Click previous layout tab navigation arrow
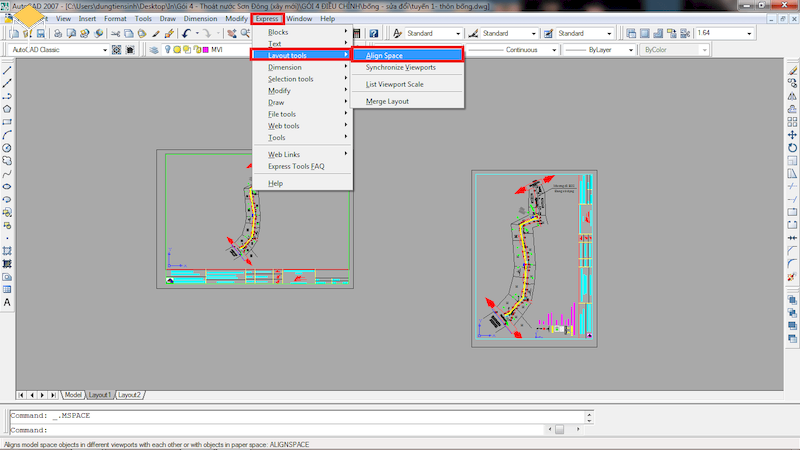The image size is (800, 450). [32, 395]
